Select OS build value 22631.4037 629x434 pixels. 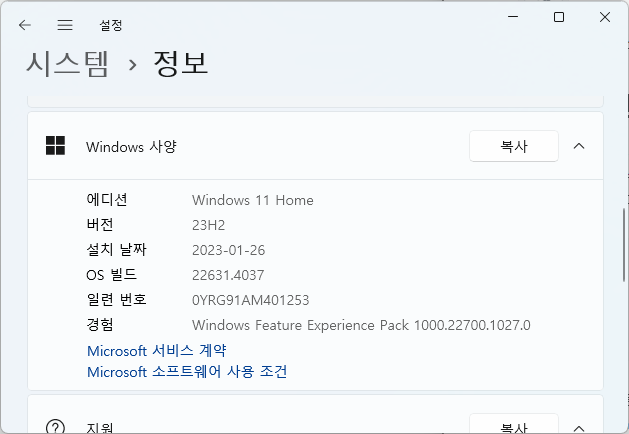click(x=228, y=275)
